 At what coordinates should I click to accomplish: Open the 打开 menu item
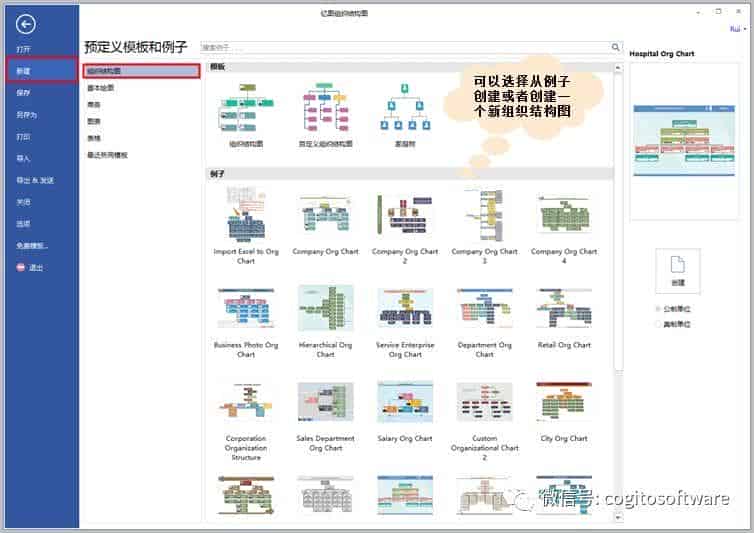pyautogui.click(x=23, y=50)
